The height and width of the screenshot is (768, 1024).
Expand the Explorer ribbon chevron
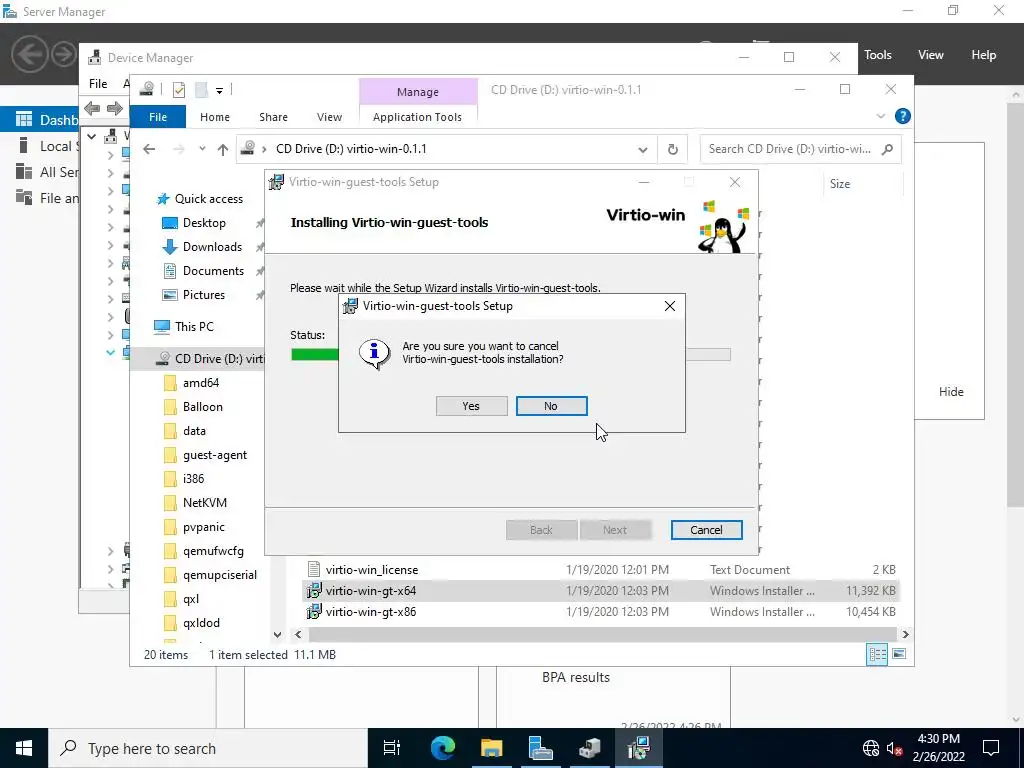(x=880, y=116)
